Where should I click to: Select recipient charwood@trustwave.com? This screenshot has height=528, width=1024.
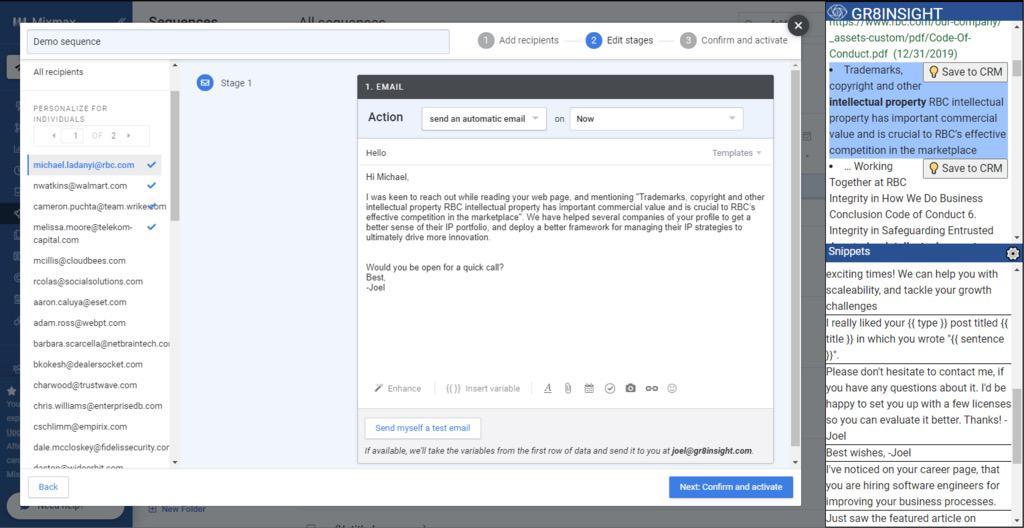(x=85, y=386)
